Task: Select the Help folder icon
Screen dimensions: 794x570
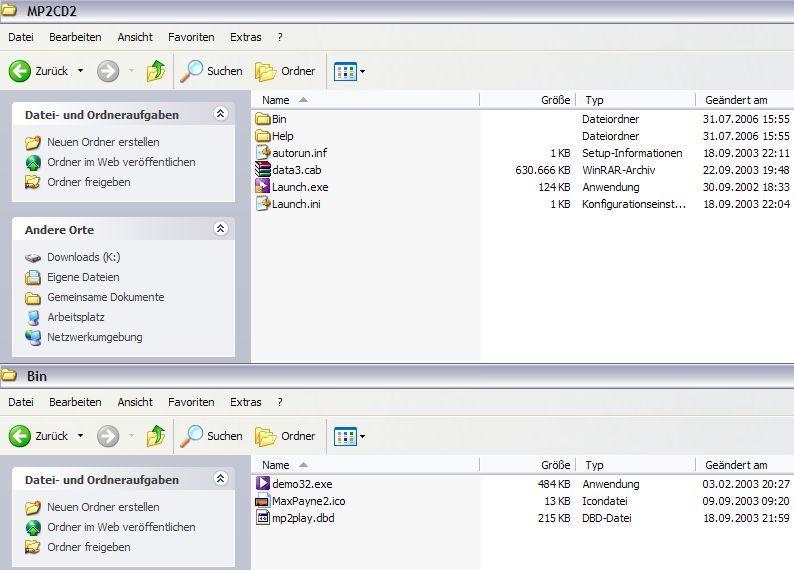Action: pos(263,136)
